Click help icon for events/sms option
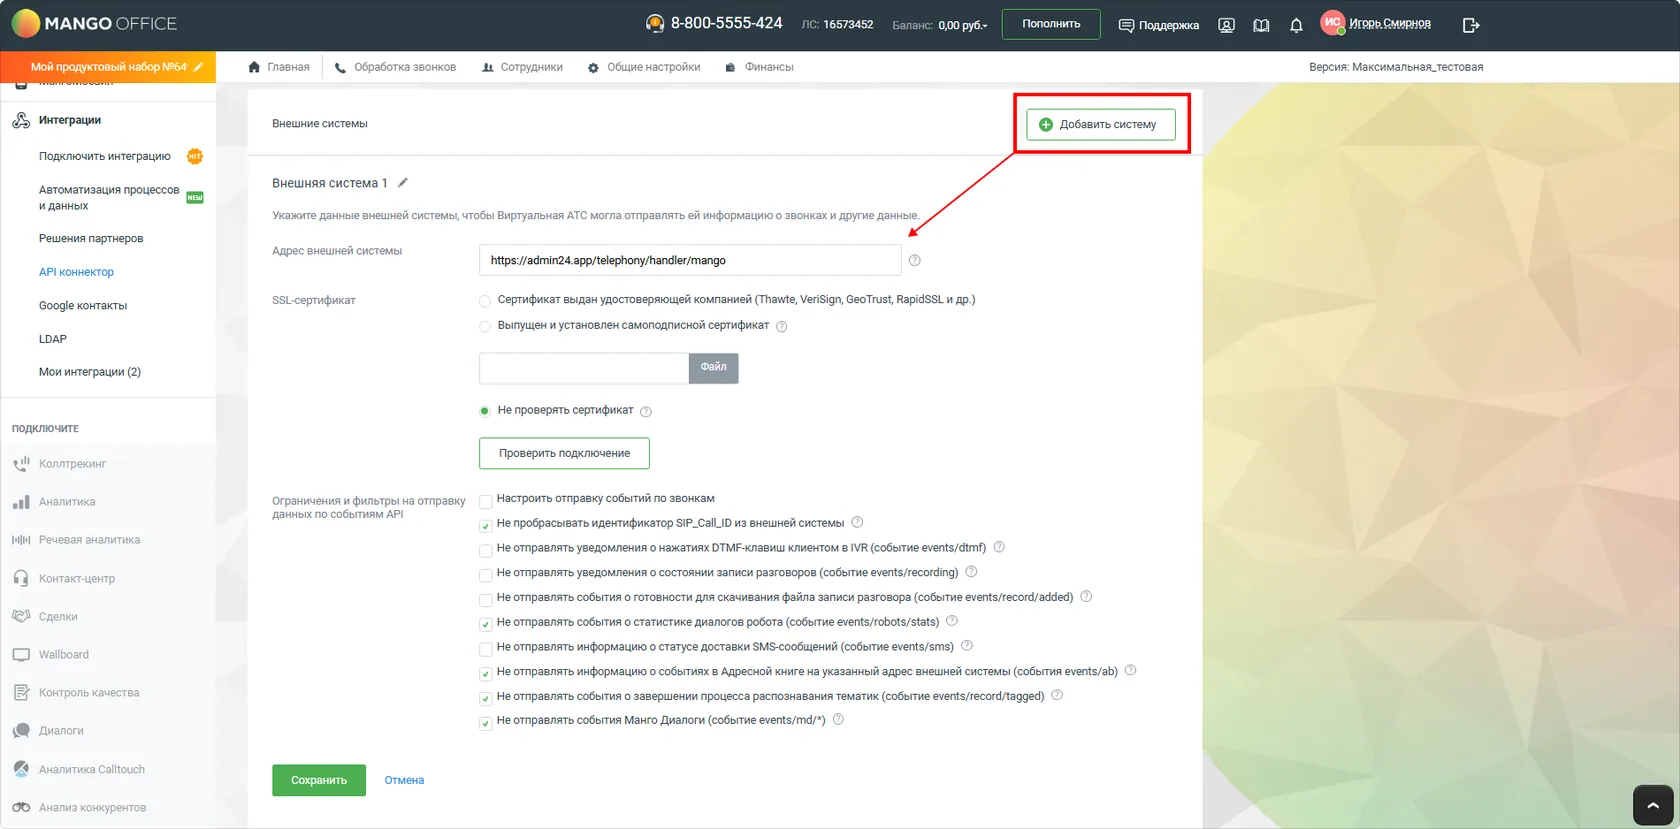1680x829 pixels. pyautogui.click(x=967, y=646)
